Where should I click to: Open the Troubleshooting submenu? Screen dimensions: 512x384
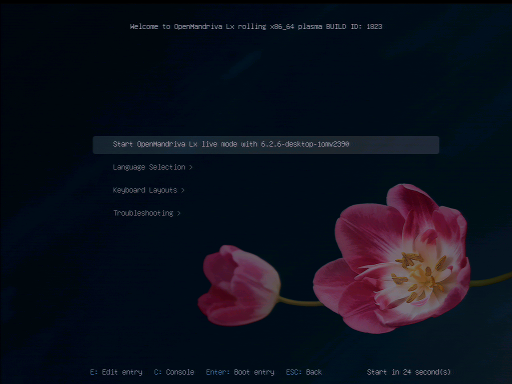pyautogui.click(x=147, y=213)
